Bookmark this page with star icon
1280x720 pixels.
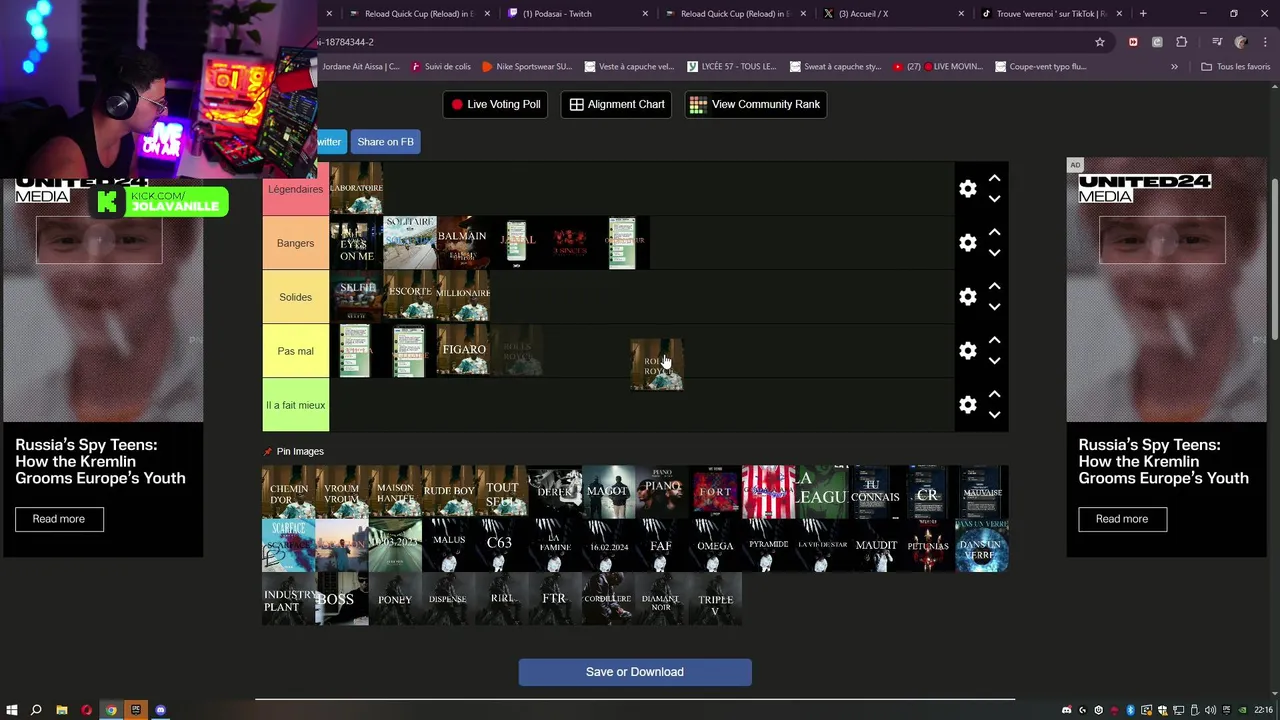click(1100, 42)
